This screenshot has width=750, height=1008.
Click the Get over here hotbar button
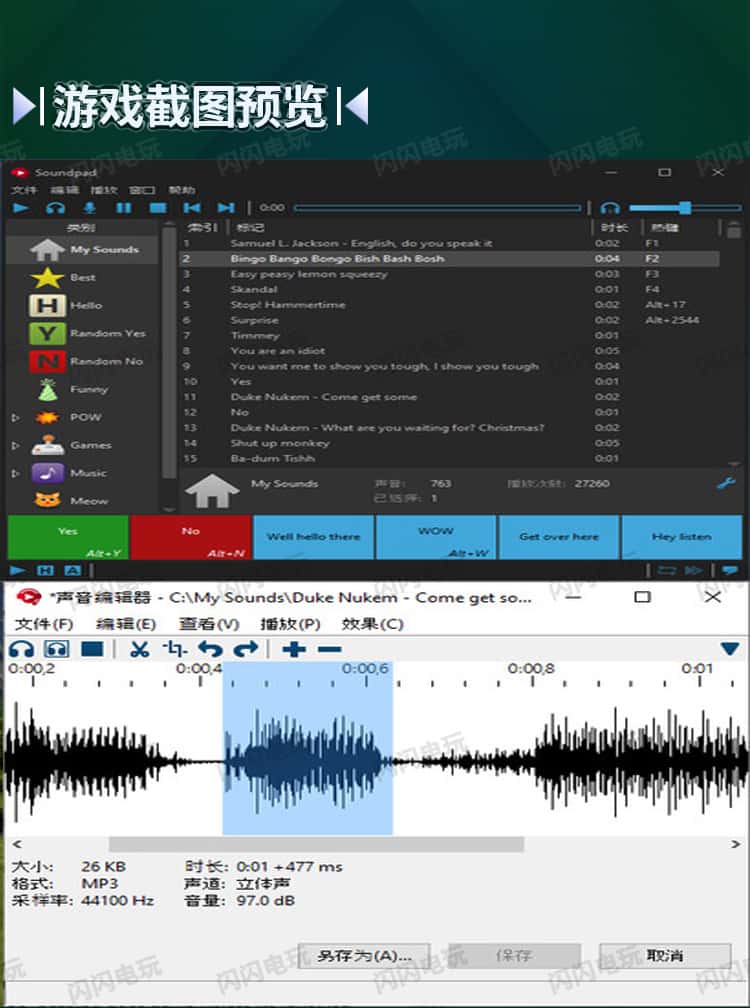click(x=559, y=537)
